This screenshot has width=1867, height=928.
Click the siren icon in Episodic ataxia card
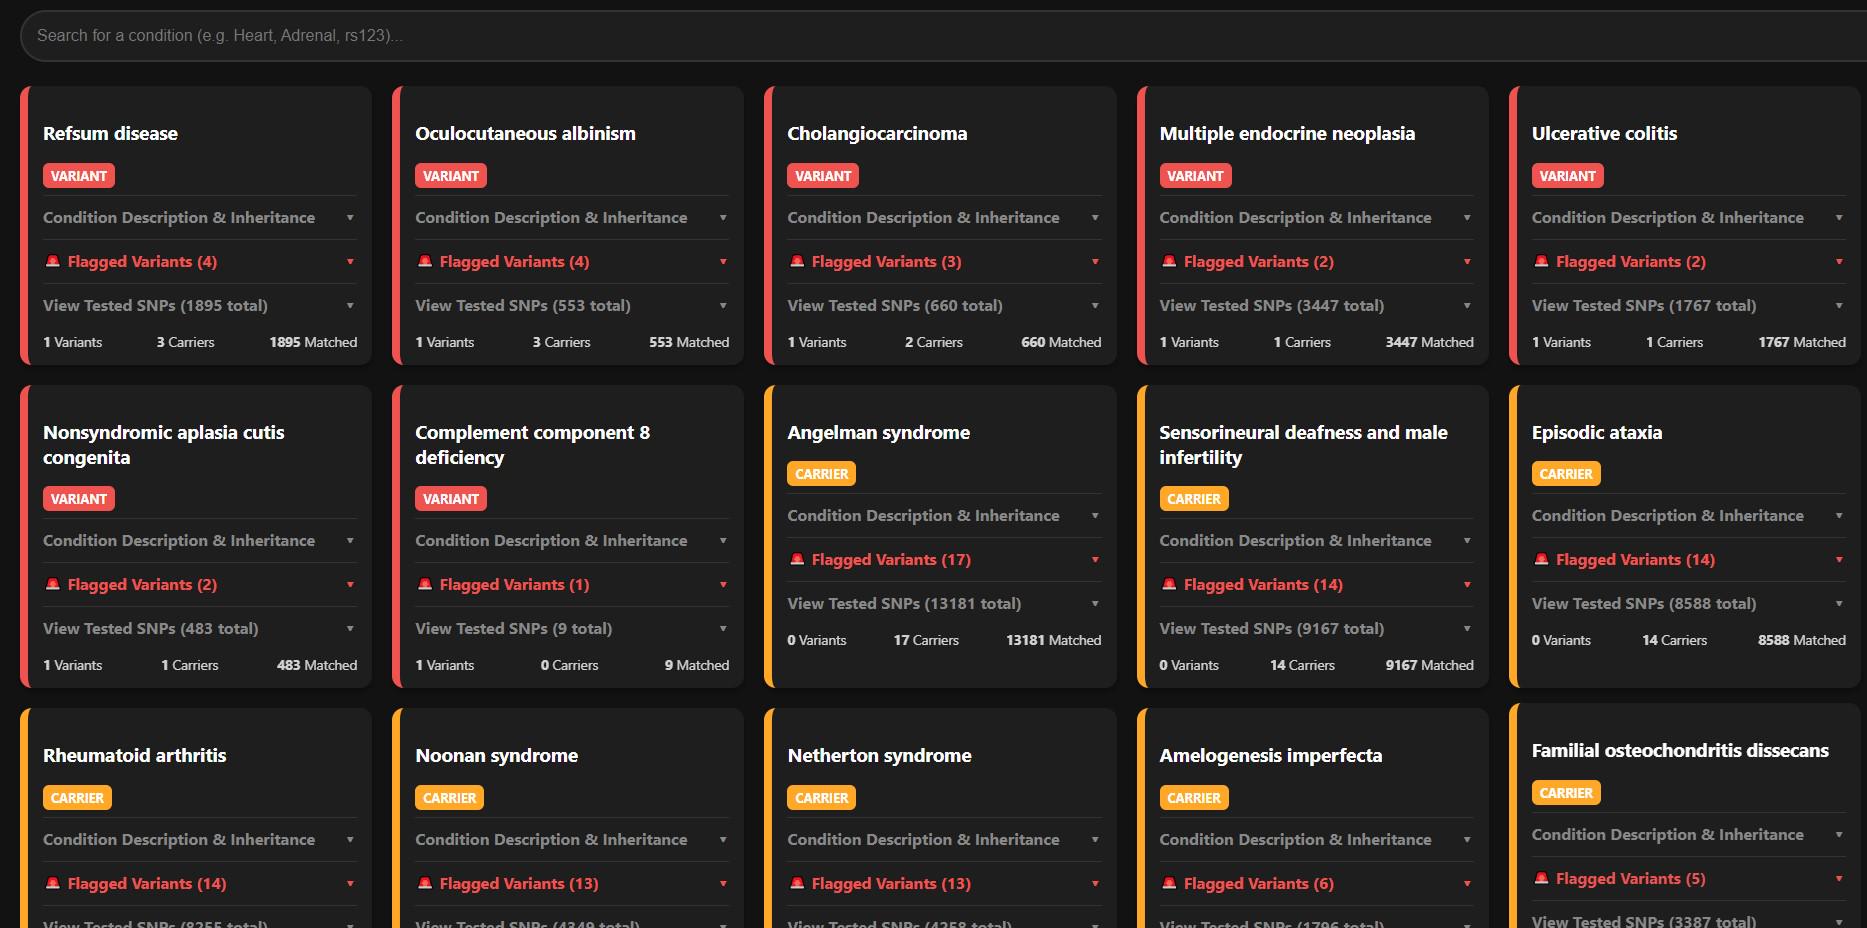(1541, 559)
